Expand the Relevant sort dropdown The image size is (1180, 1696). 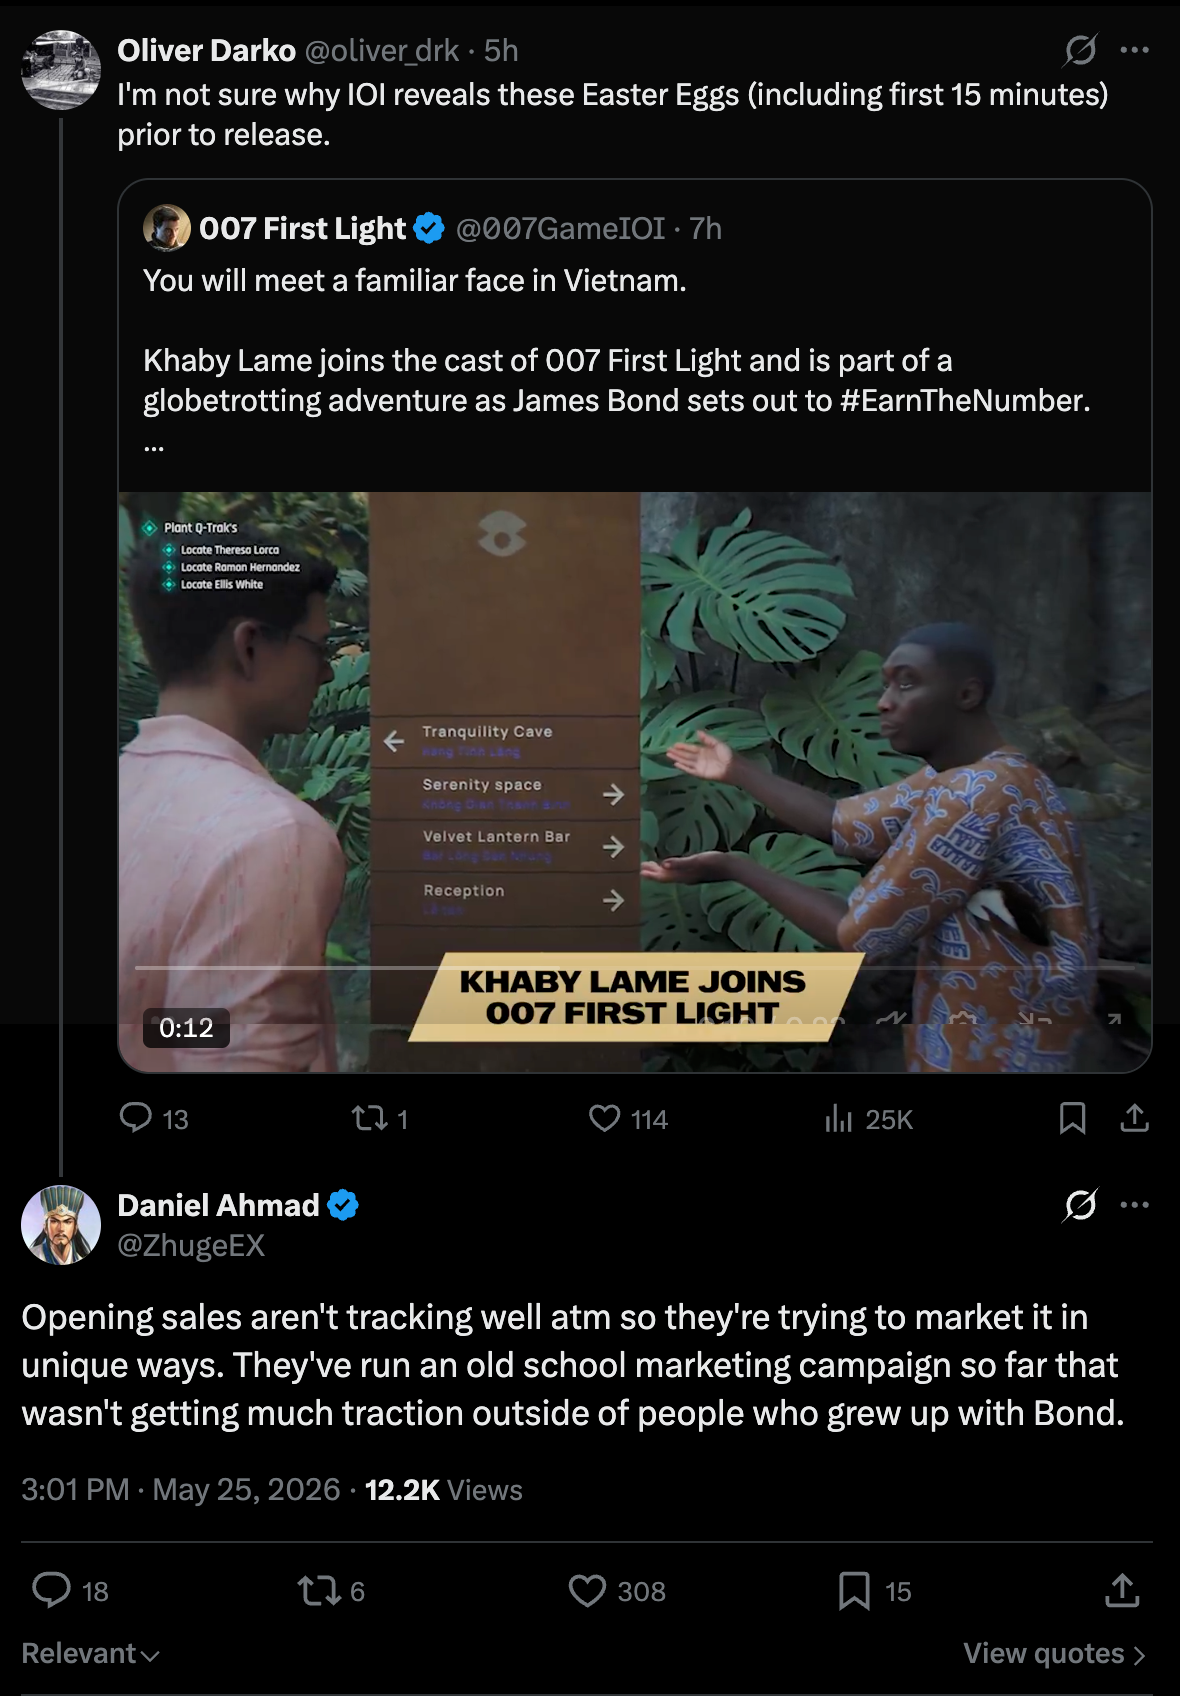[90, 1654]
